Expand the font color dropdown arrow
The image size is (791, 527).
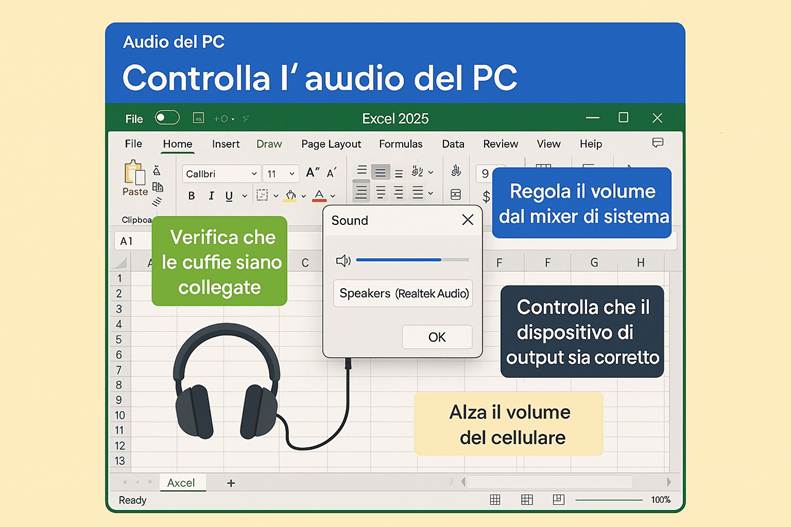point(333,196)
